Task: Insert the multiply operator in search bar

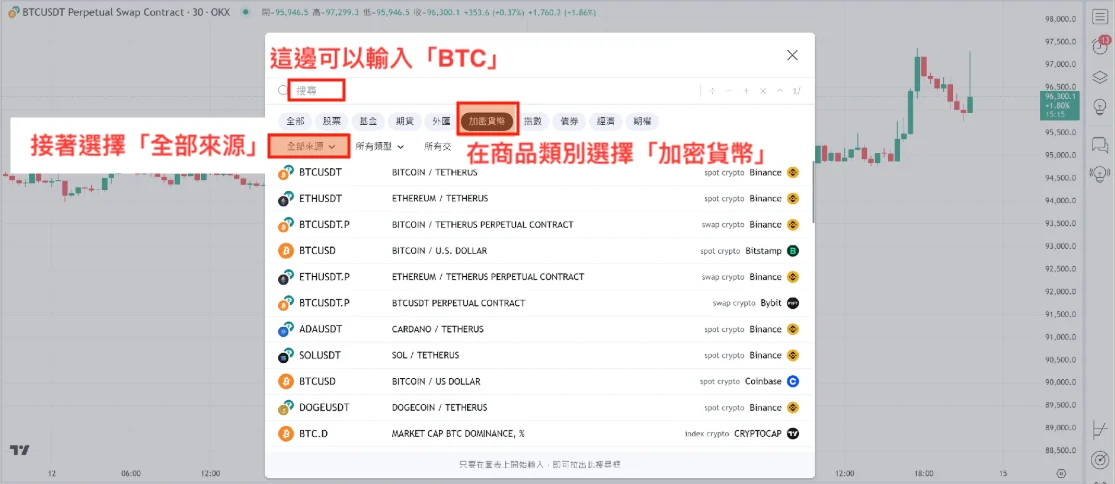Action: pos(763,91)
